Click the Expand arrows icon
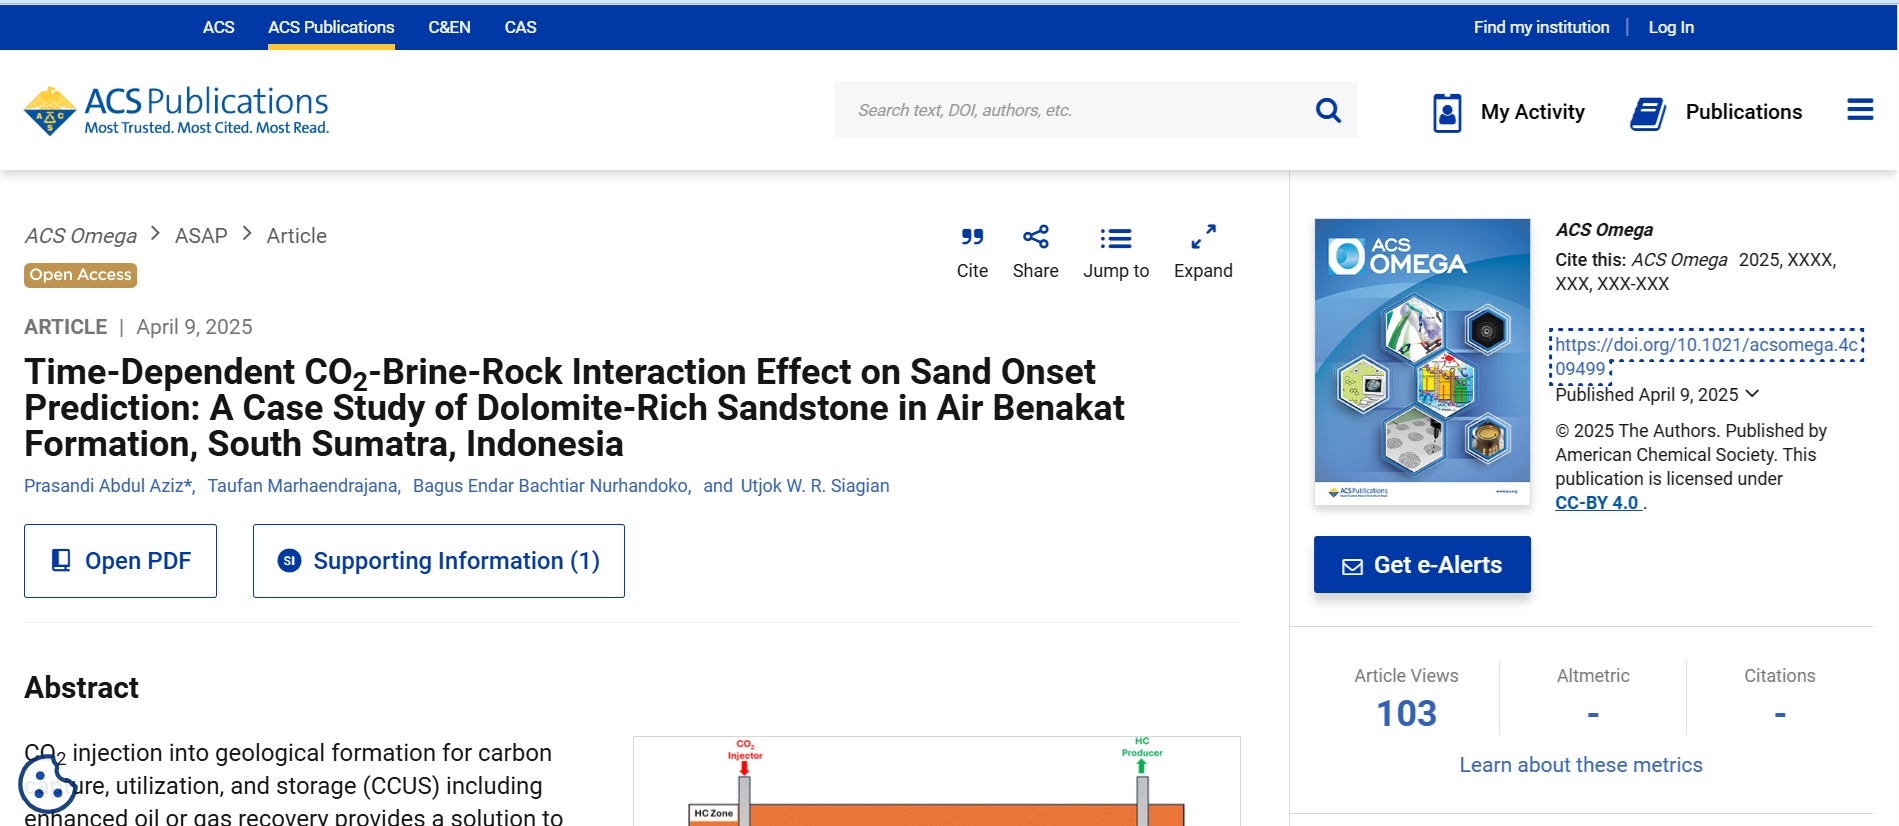The width and height of the screenshot is (1899, 826). tap(1203, 237)
